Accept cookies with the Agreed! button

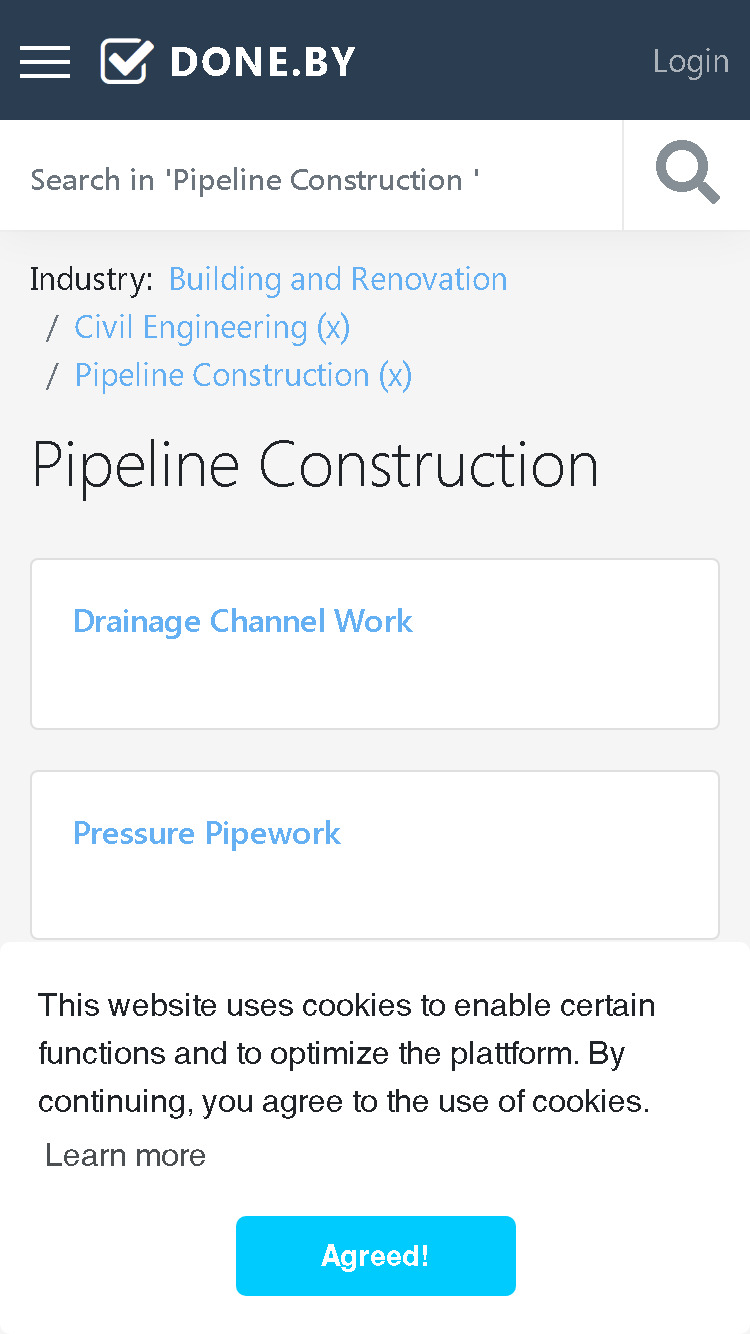(376, 1256)
